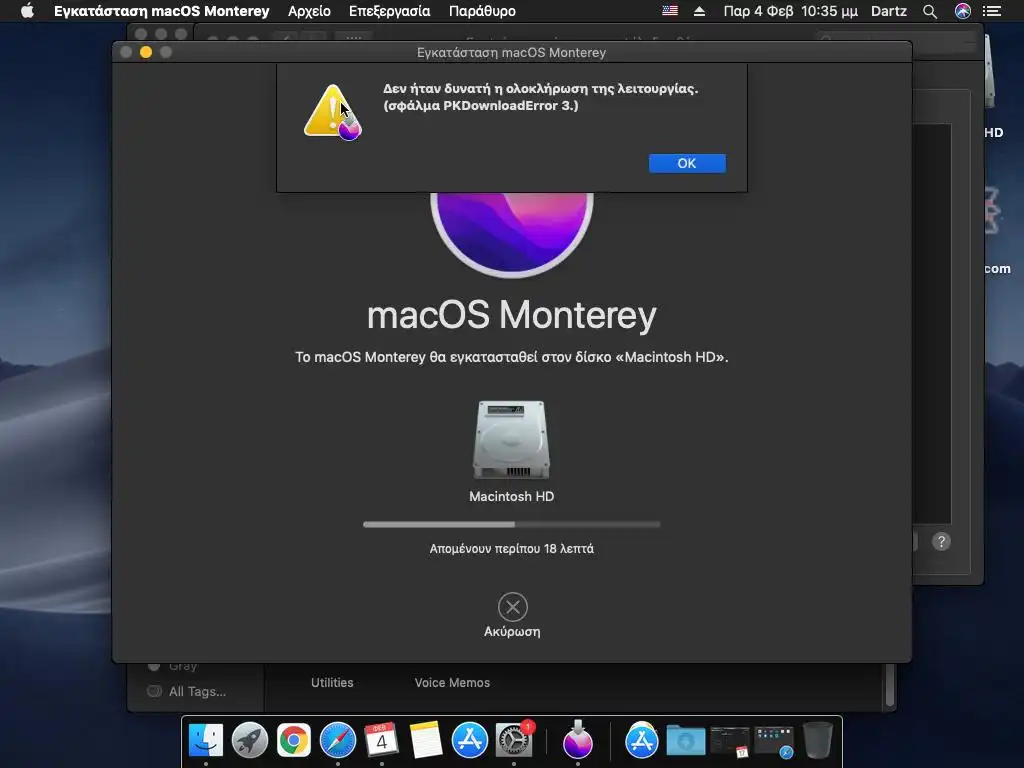
Task: Open Spotlight search magnifier
Action: [x=930, y=11]
